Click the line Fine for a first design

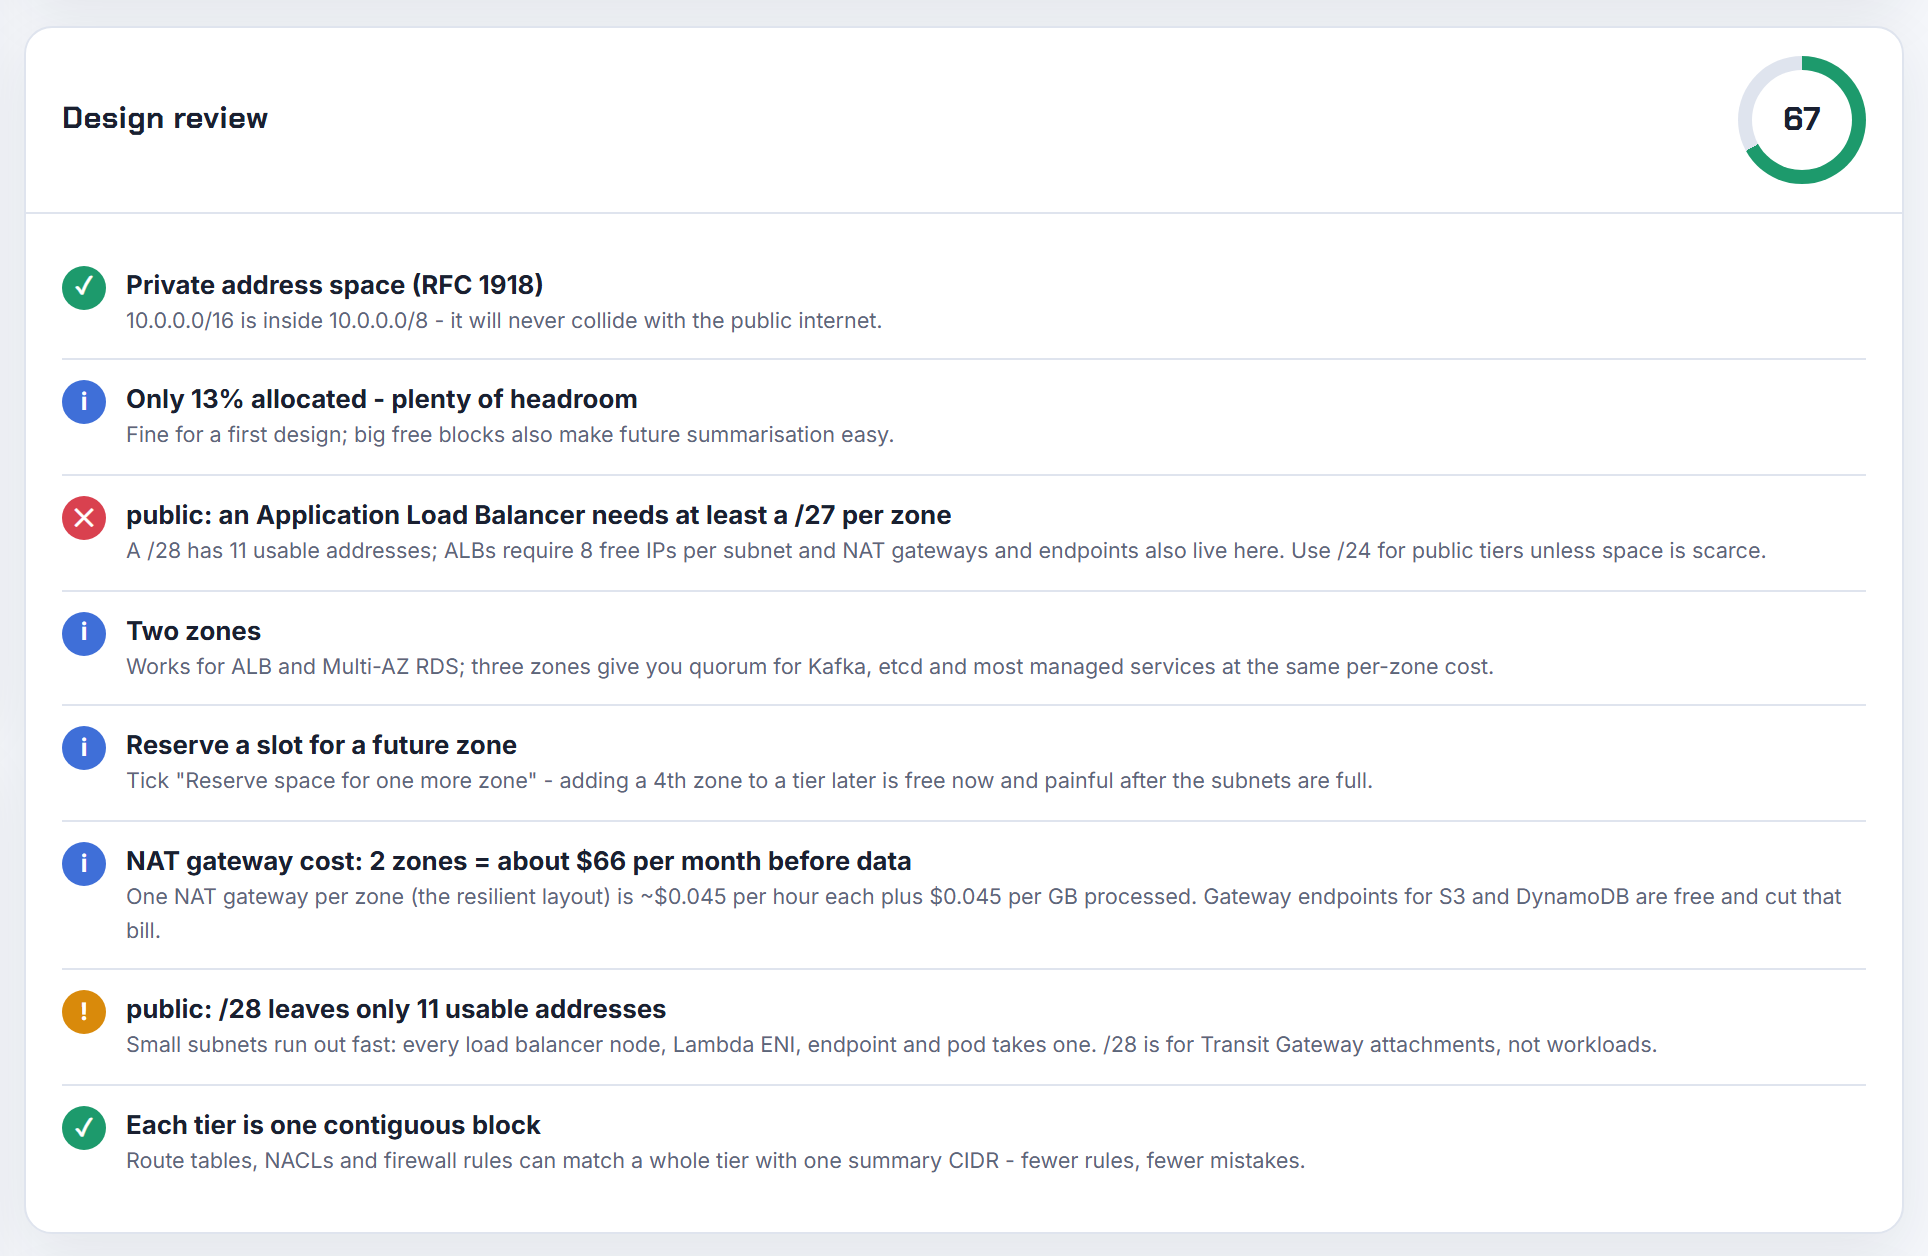point(510,435)
